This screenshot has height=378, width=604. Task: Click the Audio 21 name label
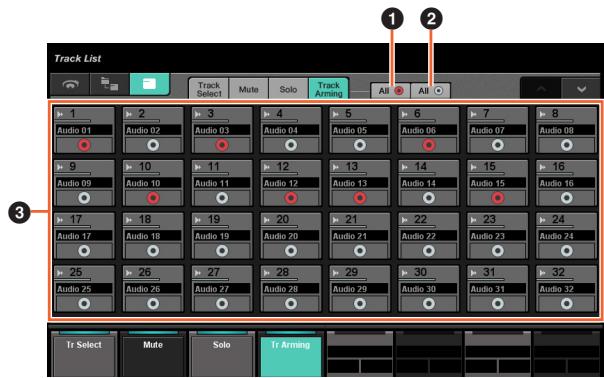coord(360,236)
